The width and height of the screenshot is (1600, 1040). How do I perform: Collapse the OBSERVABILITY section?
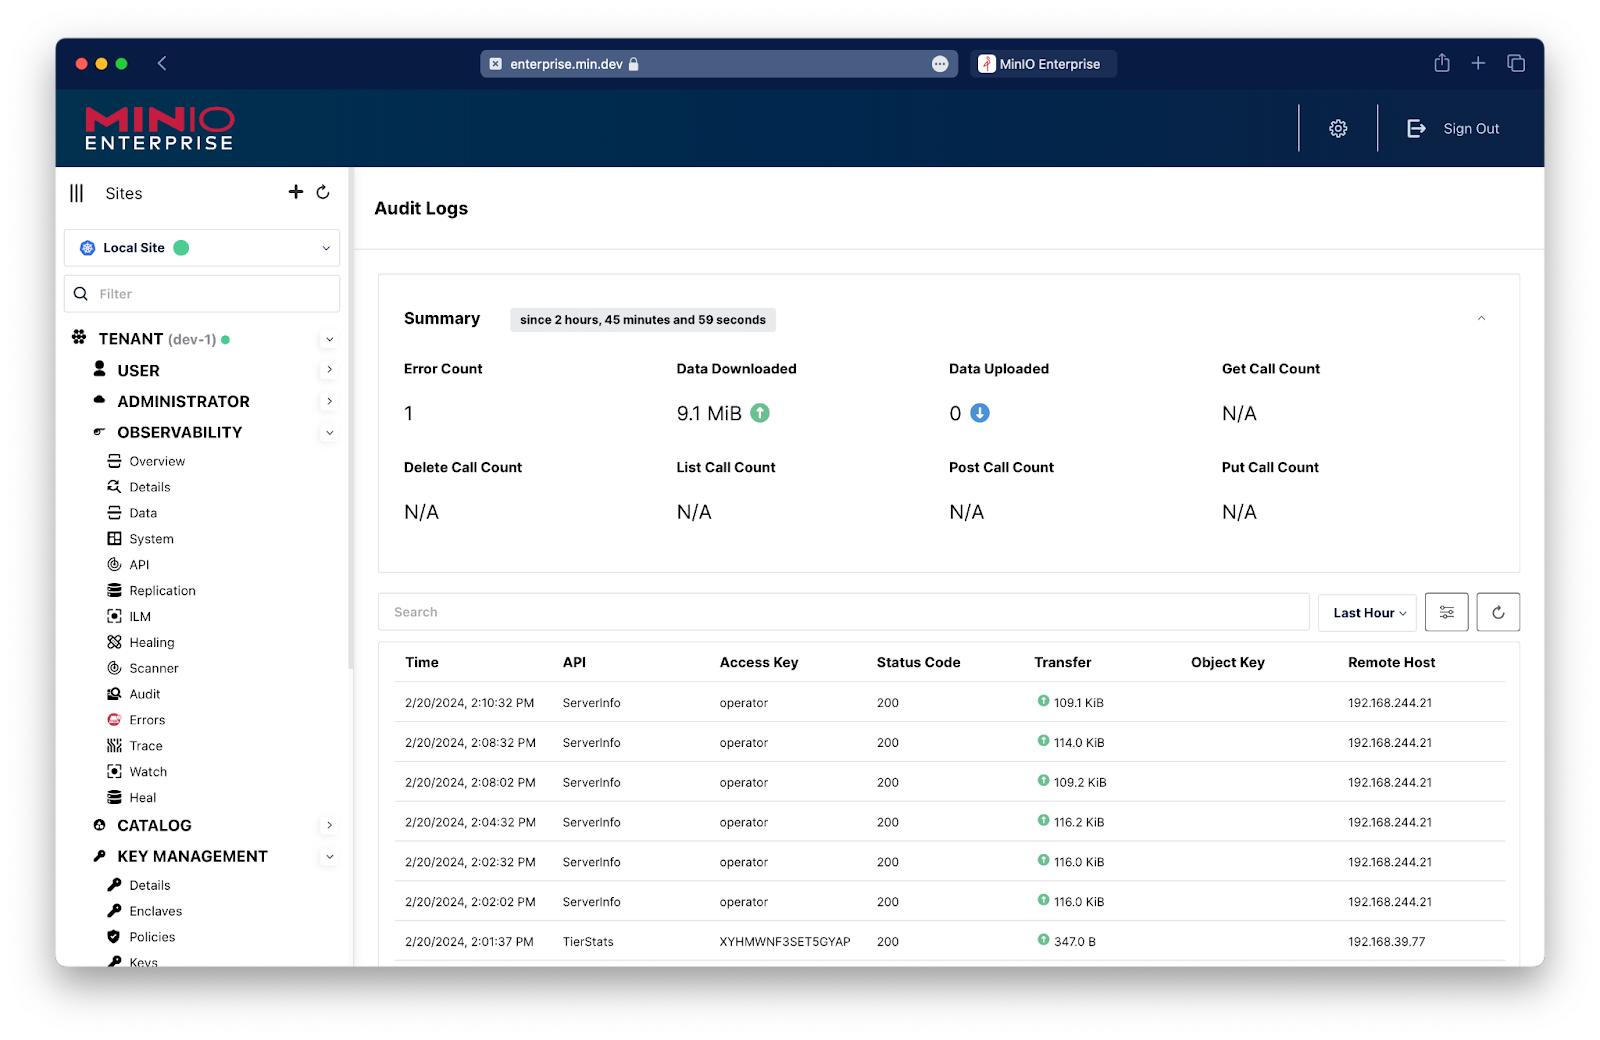[329, 433]
